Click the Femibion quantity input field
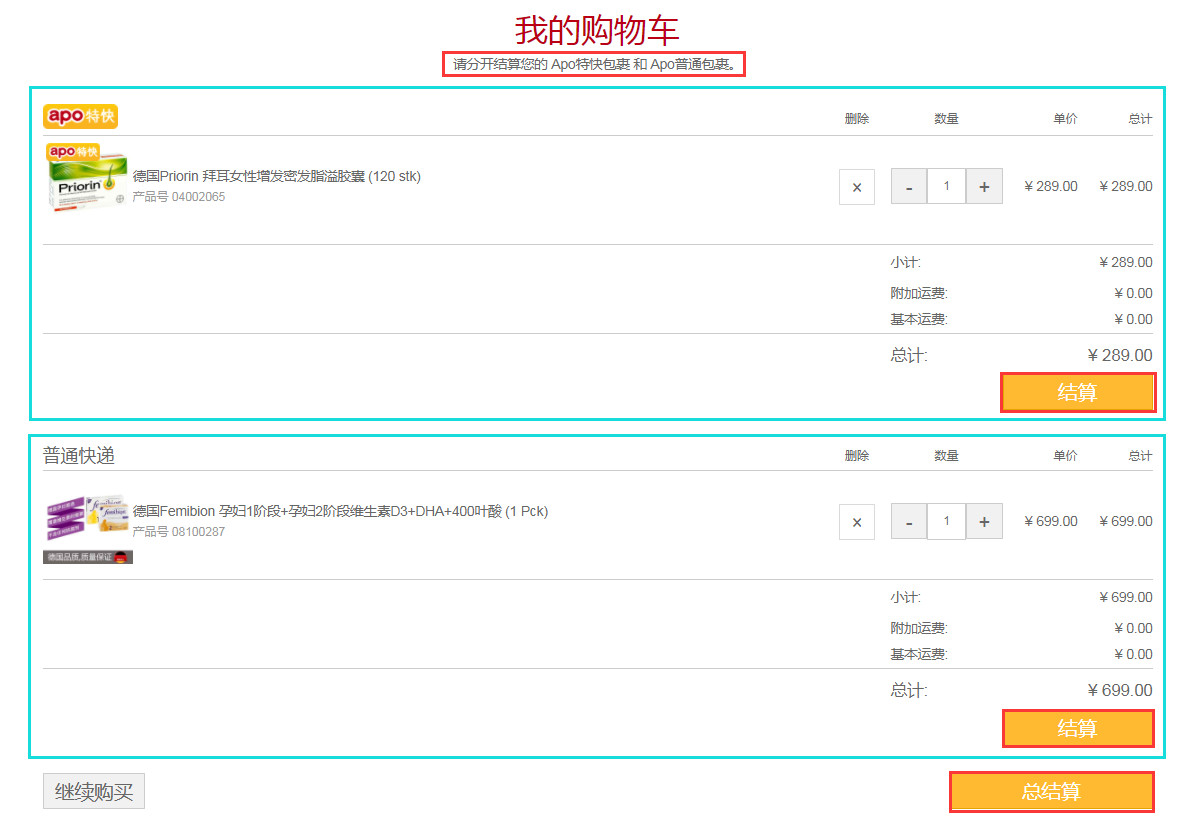Viewport: 1191px width, 836px height. [946, 521]
